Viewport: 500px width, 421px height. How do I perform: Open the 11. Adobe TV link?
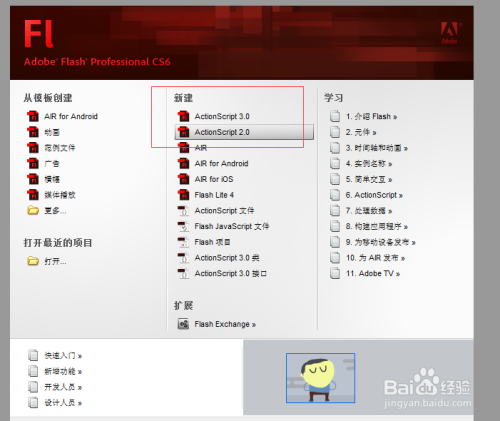tap(373, 273)
